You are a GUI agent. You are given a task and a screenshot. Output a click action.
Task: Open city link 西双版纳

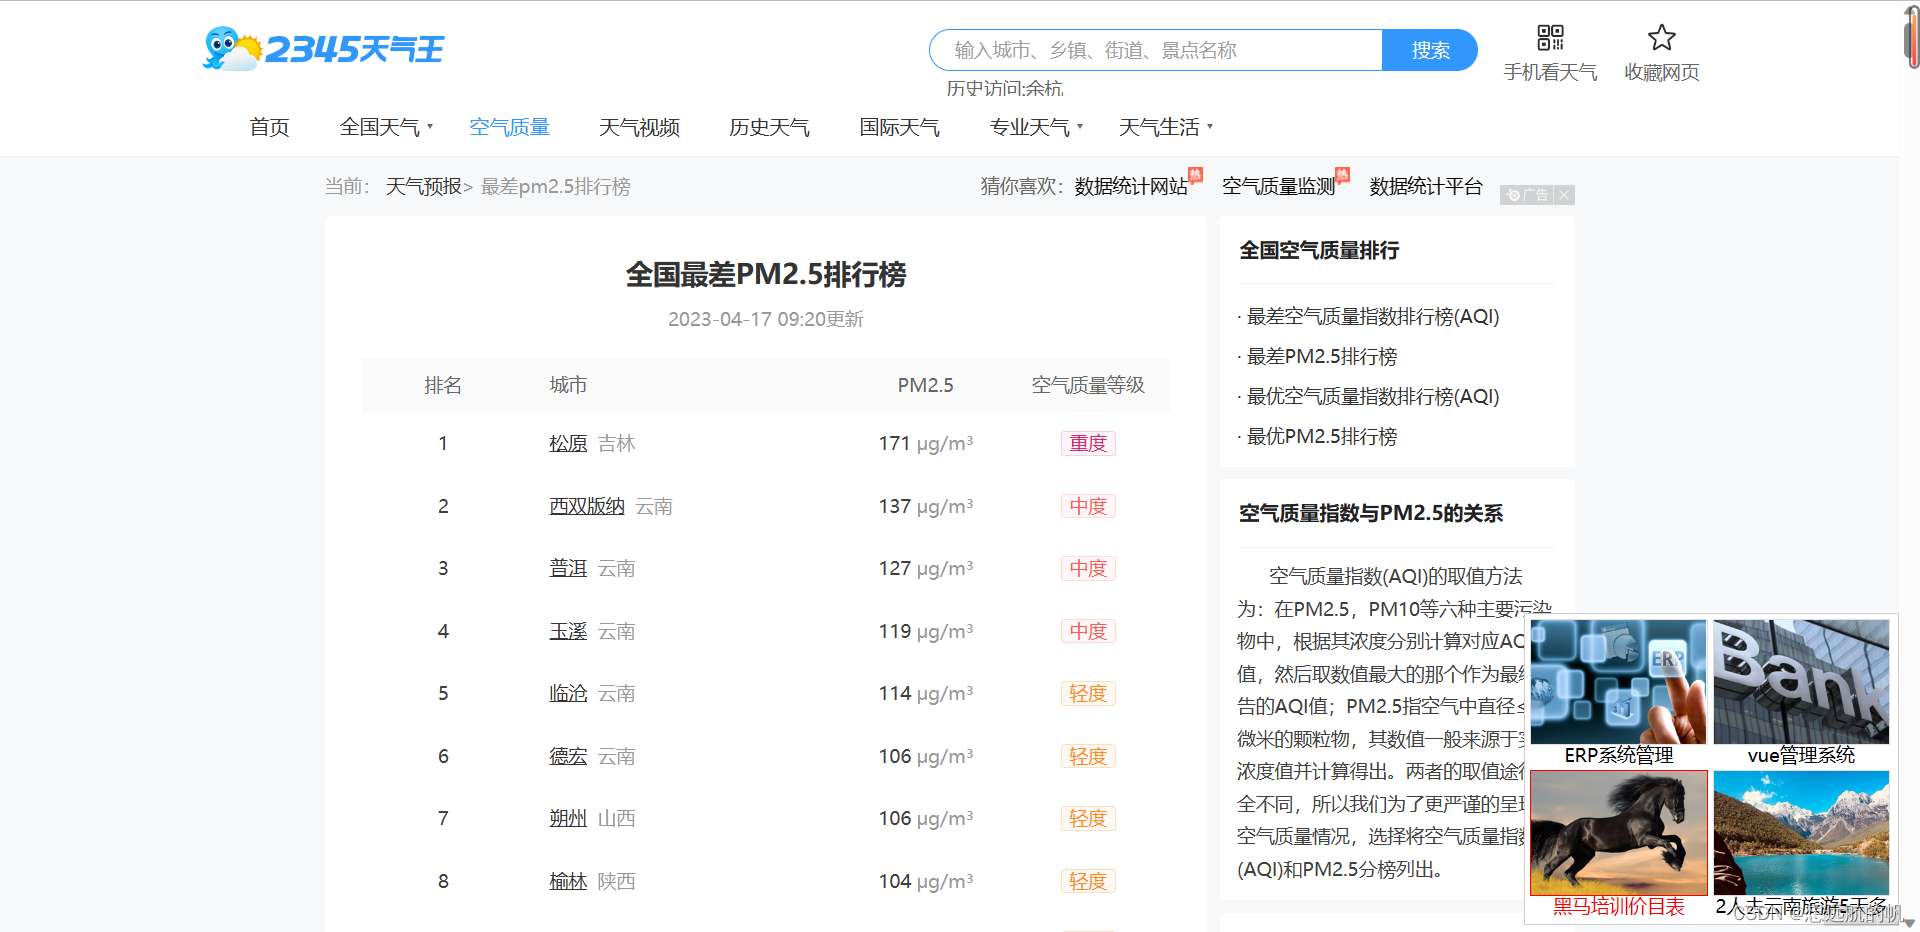pos(587,506)
